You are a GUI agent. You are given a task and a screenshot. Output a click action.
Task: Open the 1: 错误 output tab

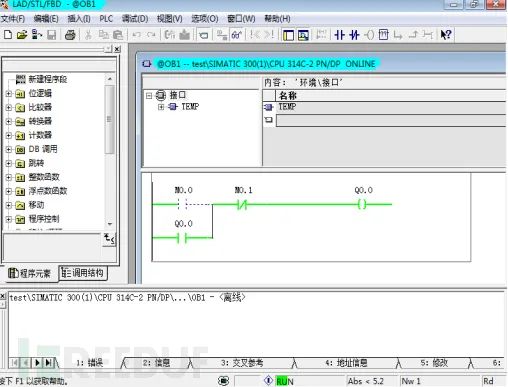(90, 363)
